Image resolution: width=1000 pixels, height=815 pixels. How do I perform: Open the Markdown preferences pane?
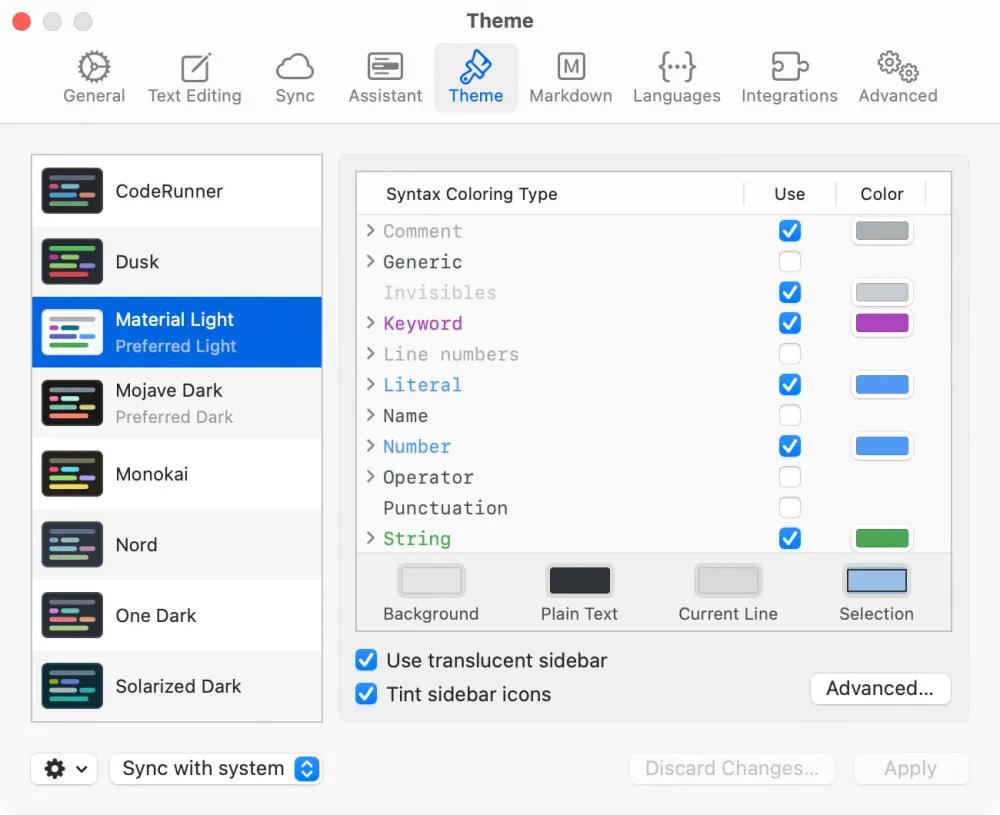[571, 77]
